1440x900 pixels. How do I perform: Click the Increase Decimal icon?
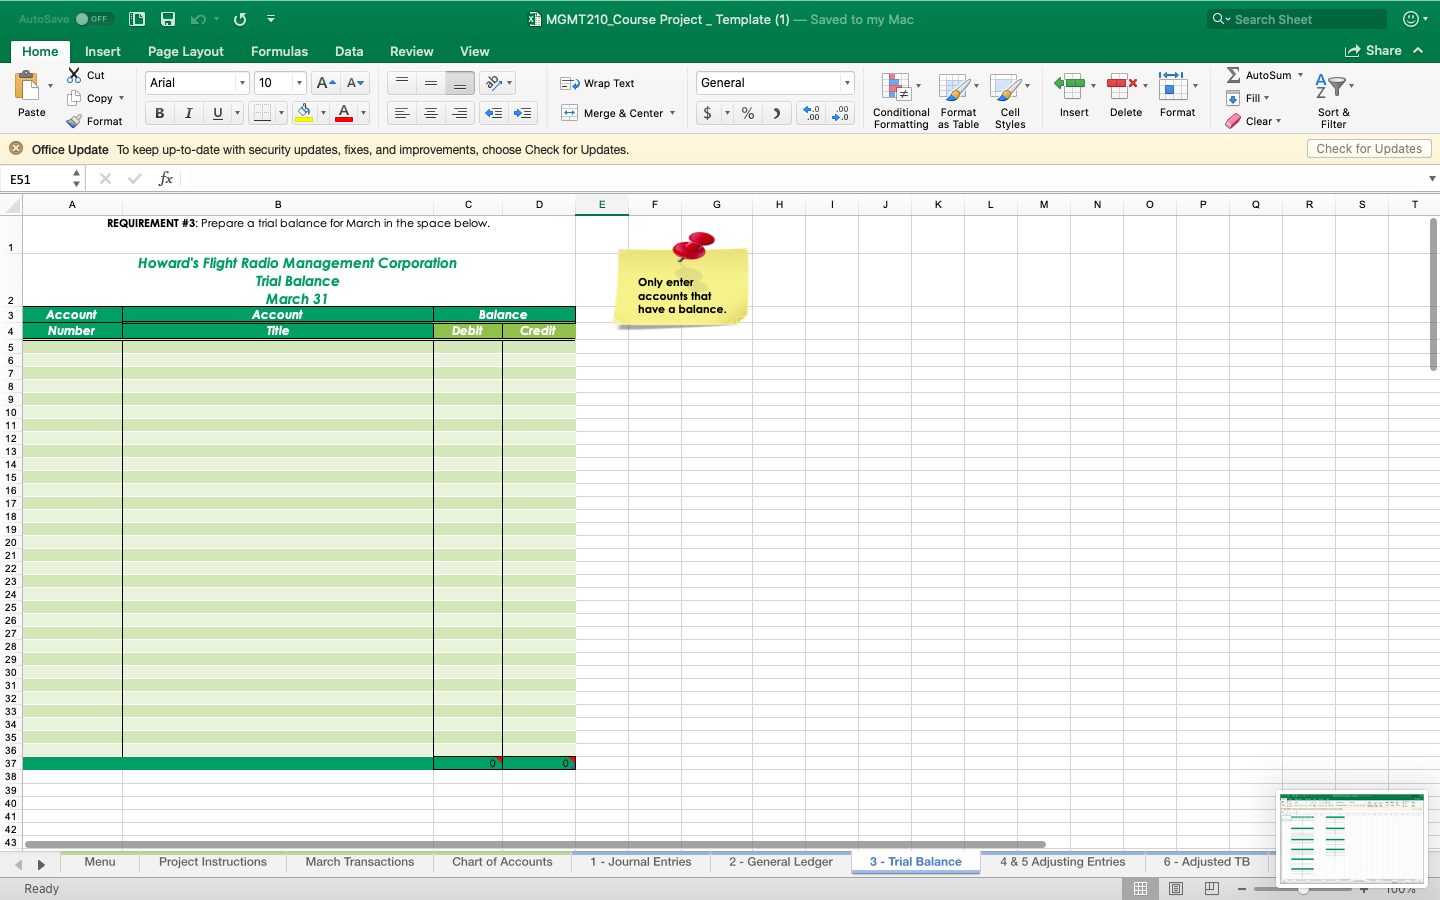[812, 113]
